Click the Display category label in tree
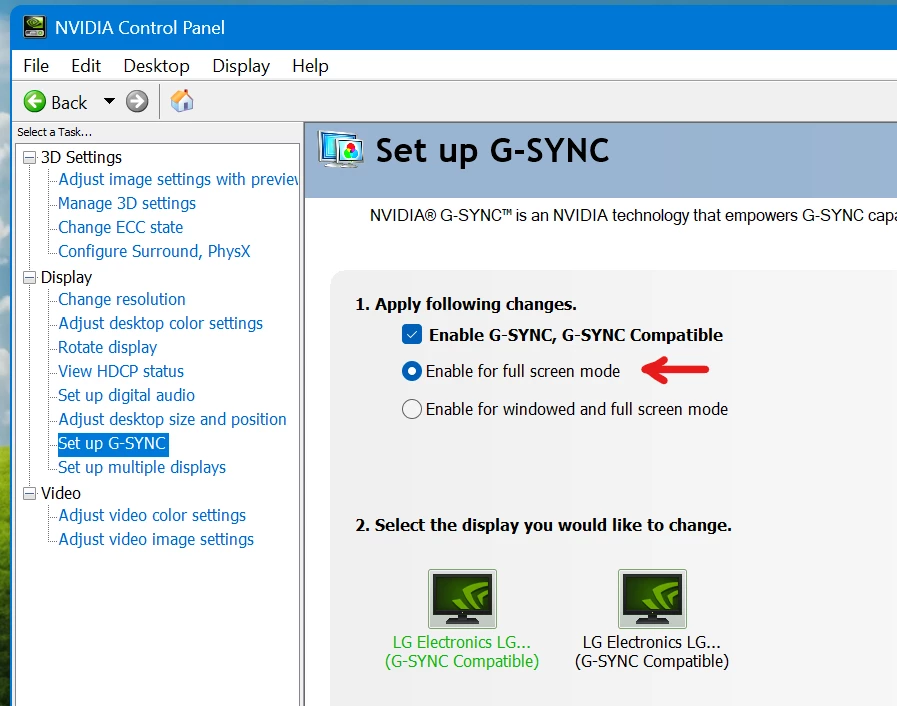This screenshot has height=706, width=897. click(x=66, y=277)
